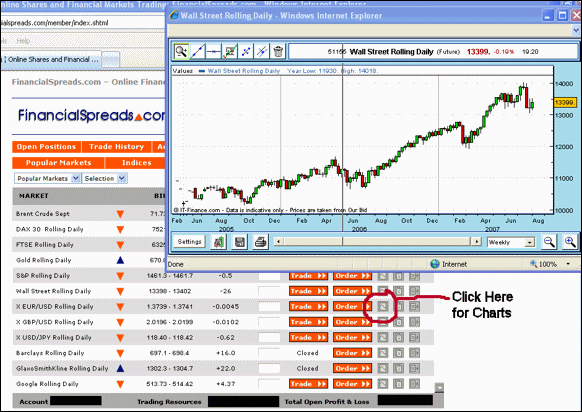Click Trade button for Google Rolling Daily
This screenshot has width=582, height=412.
[308, 384]
